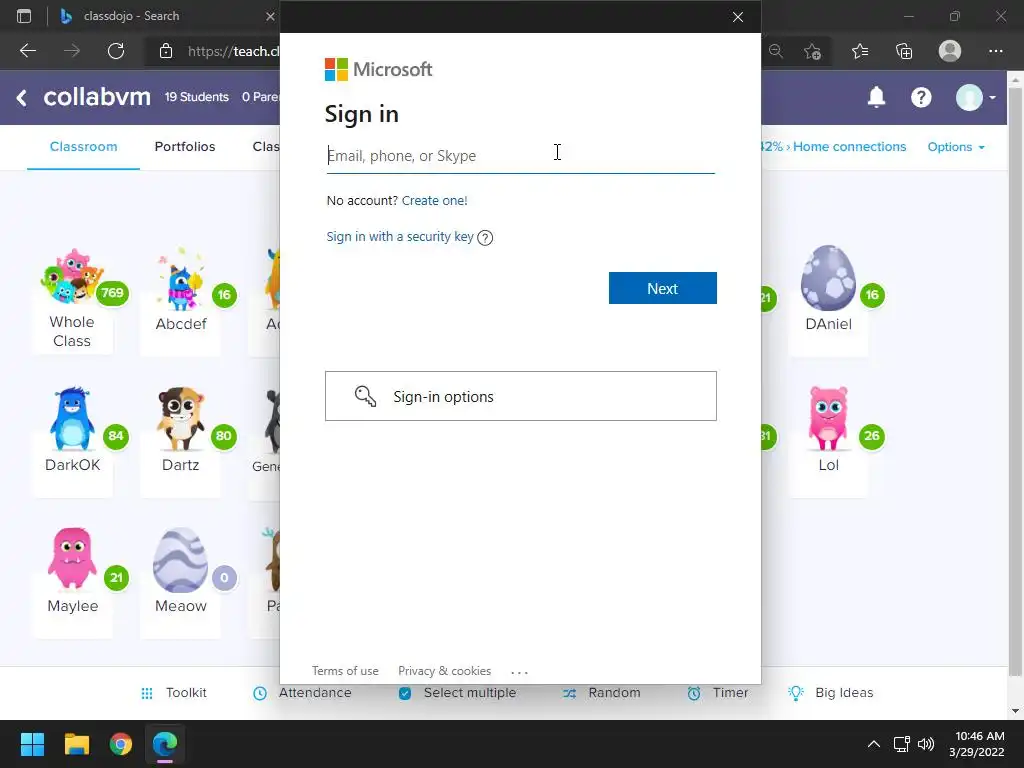This screenshot has height=768, width=1024.
Task: Open Terms of use link
Action: tap(345, 671)
